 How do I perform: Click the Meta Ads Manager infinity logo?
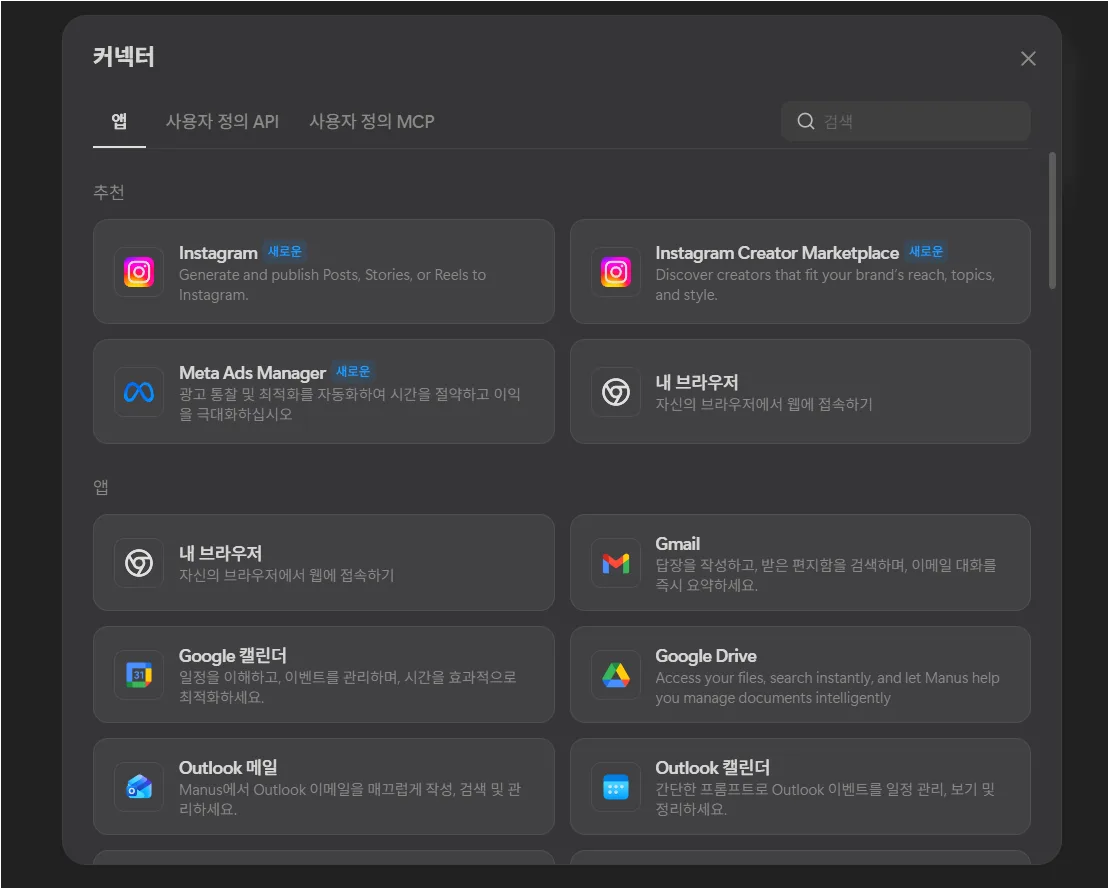pyautogui.click(x=139, y=392)
